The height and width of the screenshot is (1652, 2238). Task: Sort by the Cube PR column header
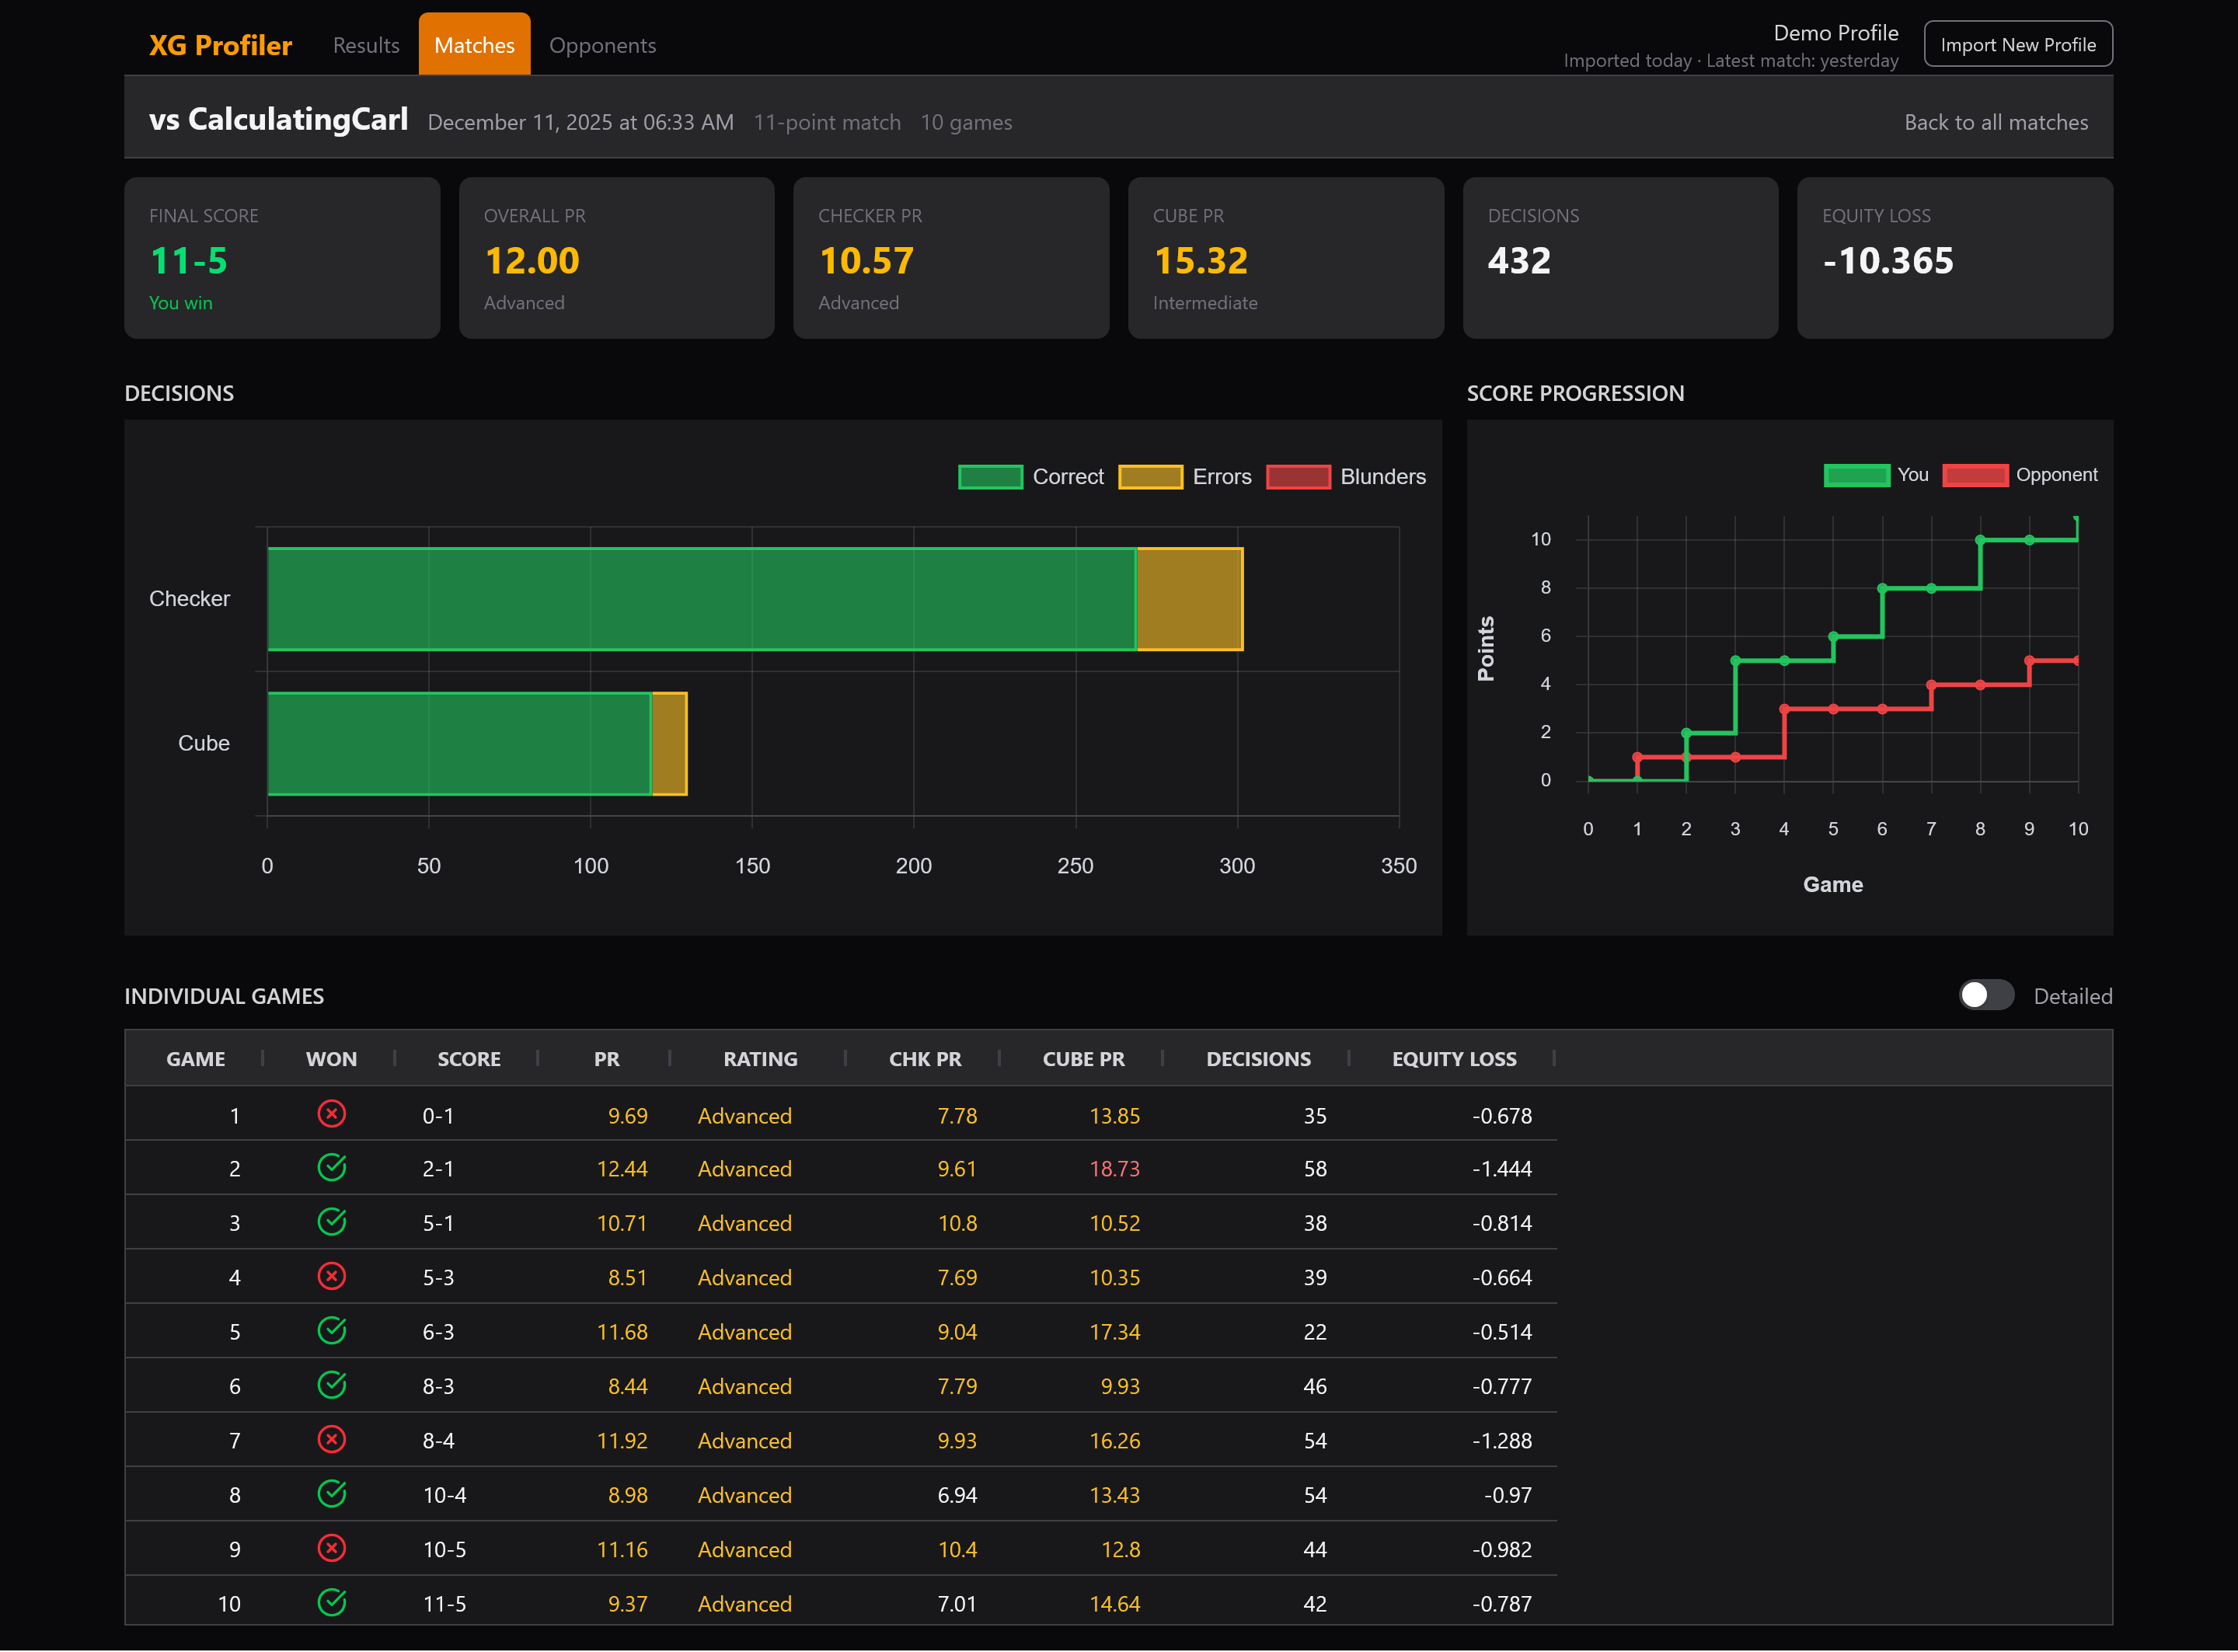(1083, 1059)
